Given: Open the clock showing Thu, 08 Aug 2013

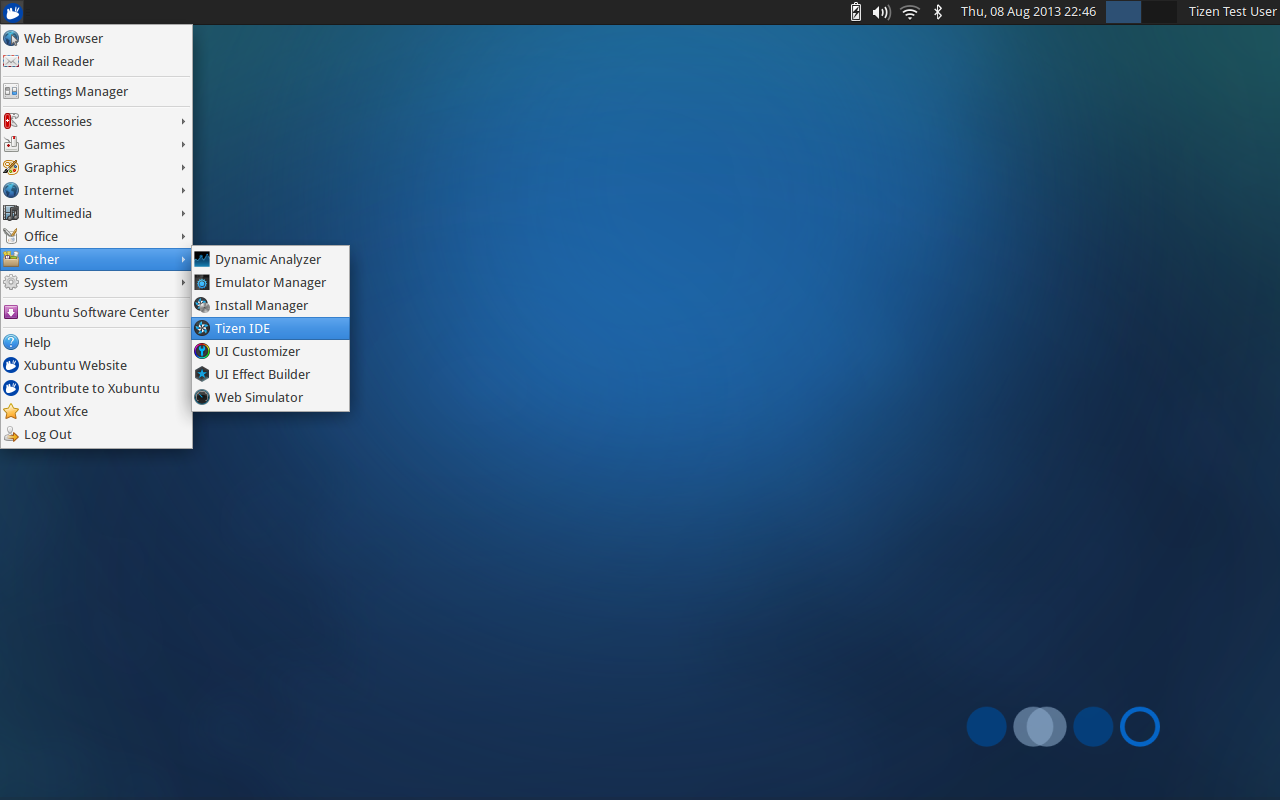Looking at the screenshot, I should click(x=1028, y=12).
